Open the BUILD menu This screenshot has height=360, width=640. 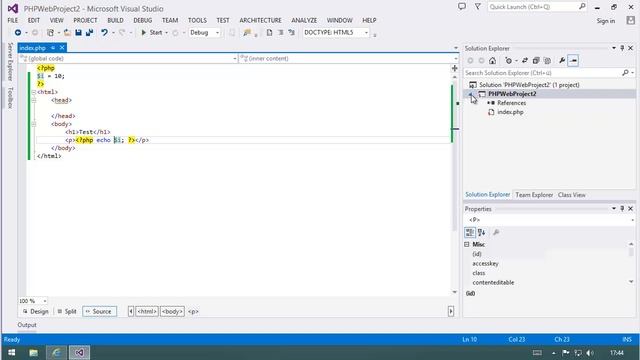115,20
